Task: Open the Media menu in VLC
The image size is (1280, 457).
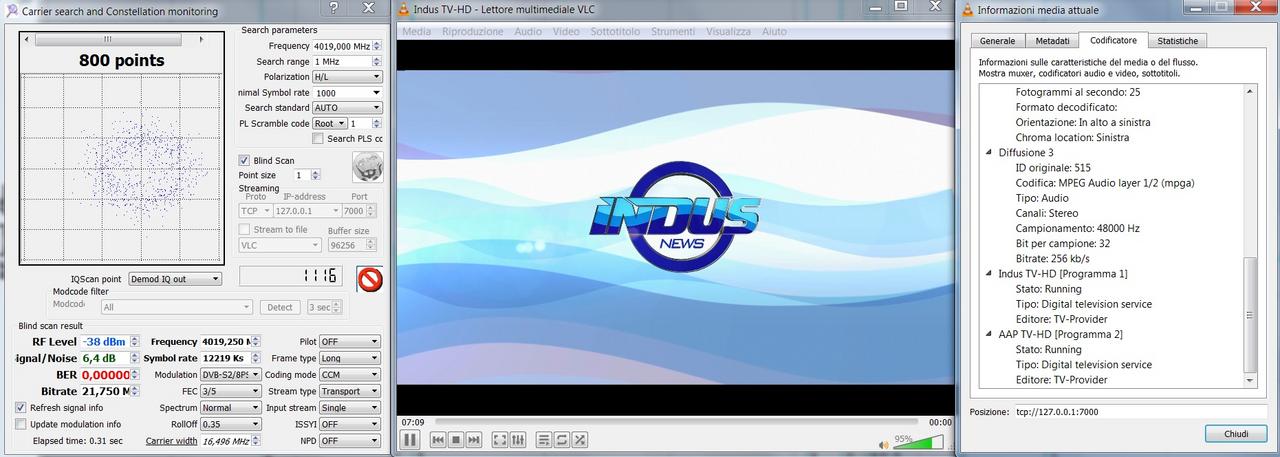Action: click(x=416, y=31)
